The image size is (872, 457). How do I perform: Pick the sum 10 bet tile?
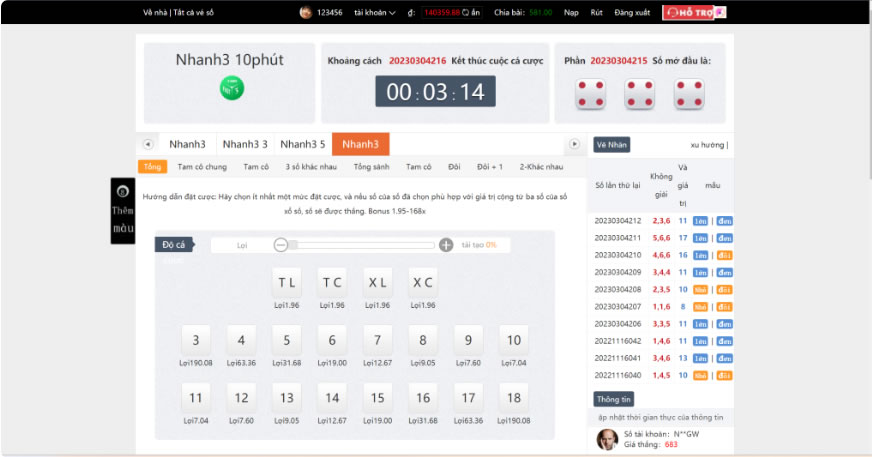(x=514, y=340)
